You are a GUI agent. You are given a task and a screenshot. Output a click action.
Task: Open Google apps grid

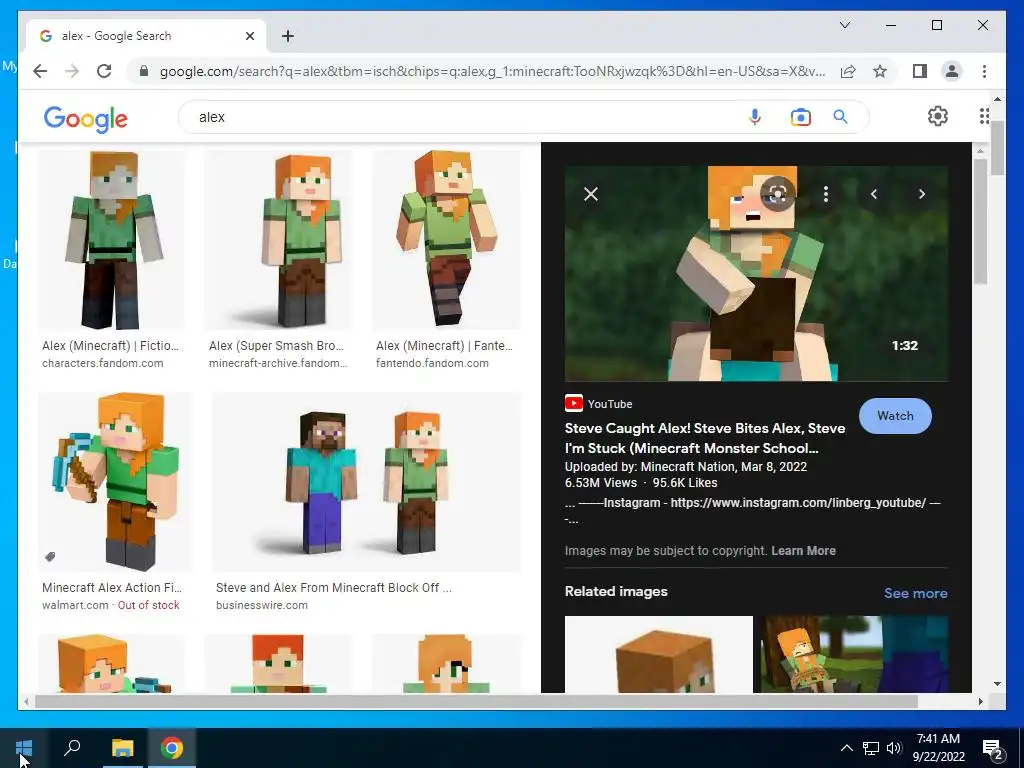(x=984, y=116)
